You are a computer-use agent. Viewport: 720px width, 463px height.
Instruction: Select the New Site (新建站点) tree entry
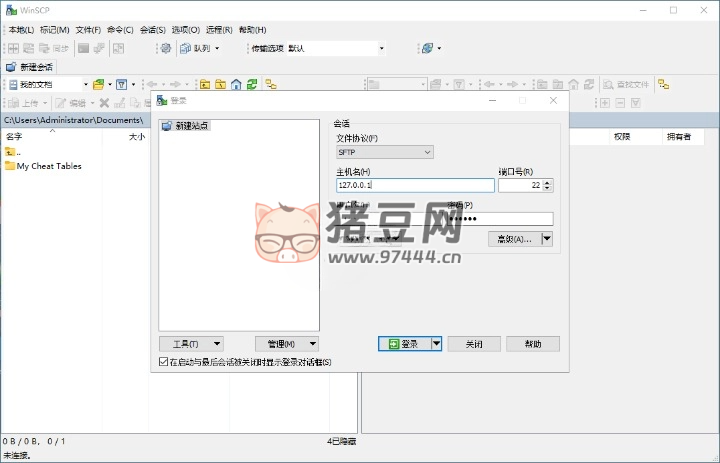tap(192, 126)
